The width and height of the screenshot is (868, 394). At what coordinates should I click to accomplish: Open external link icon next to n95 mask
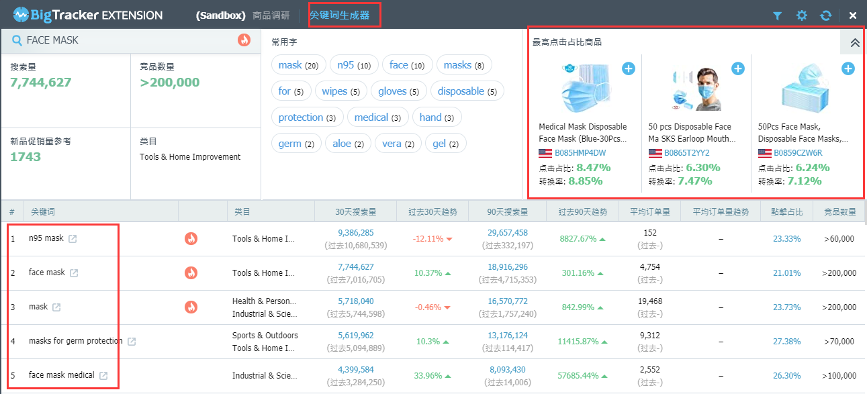point(73,239)
